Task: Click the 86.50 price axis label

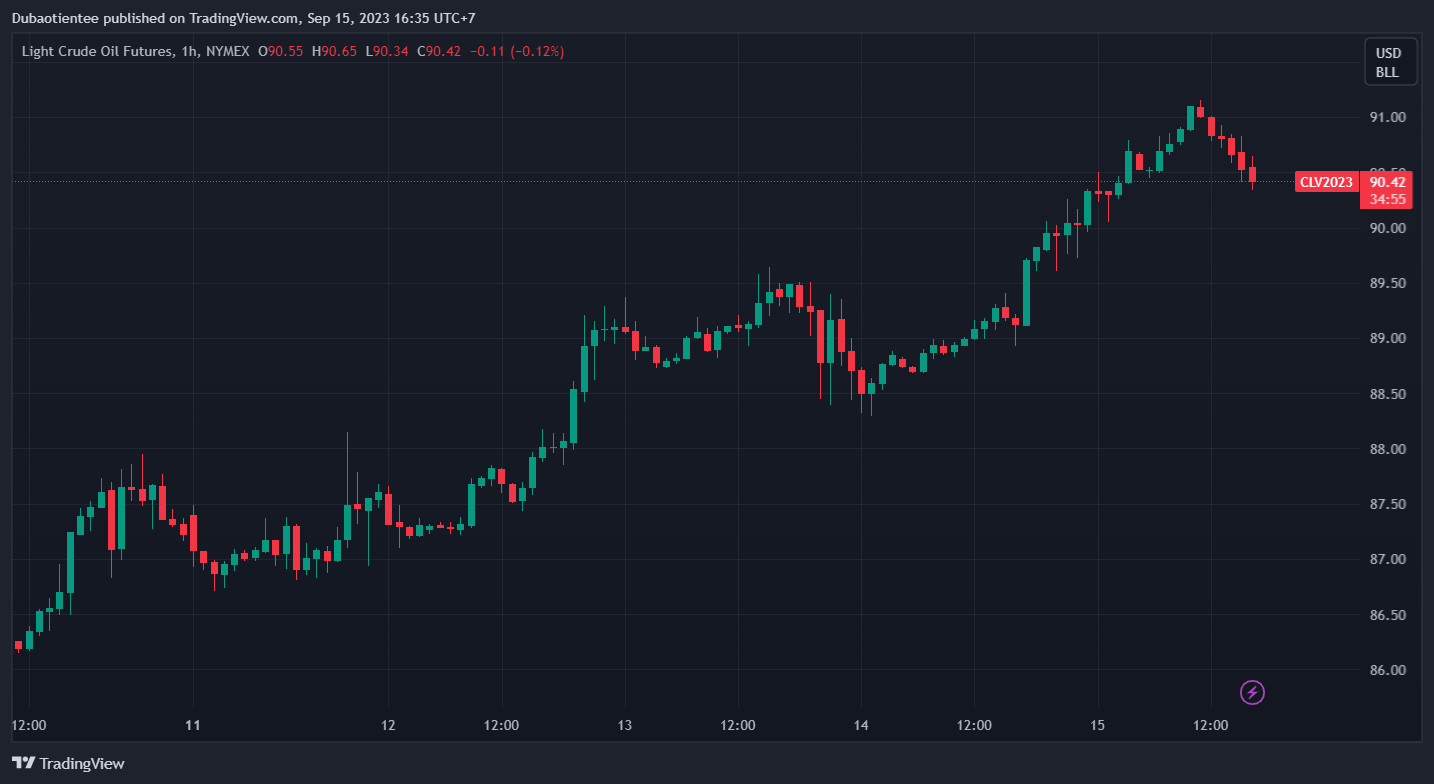Action: point(1388,615)
